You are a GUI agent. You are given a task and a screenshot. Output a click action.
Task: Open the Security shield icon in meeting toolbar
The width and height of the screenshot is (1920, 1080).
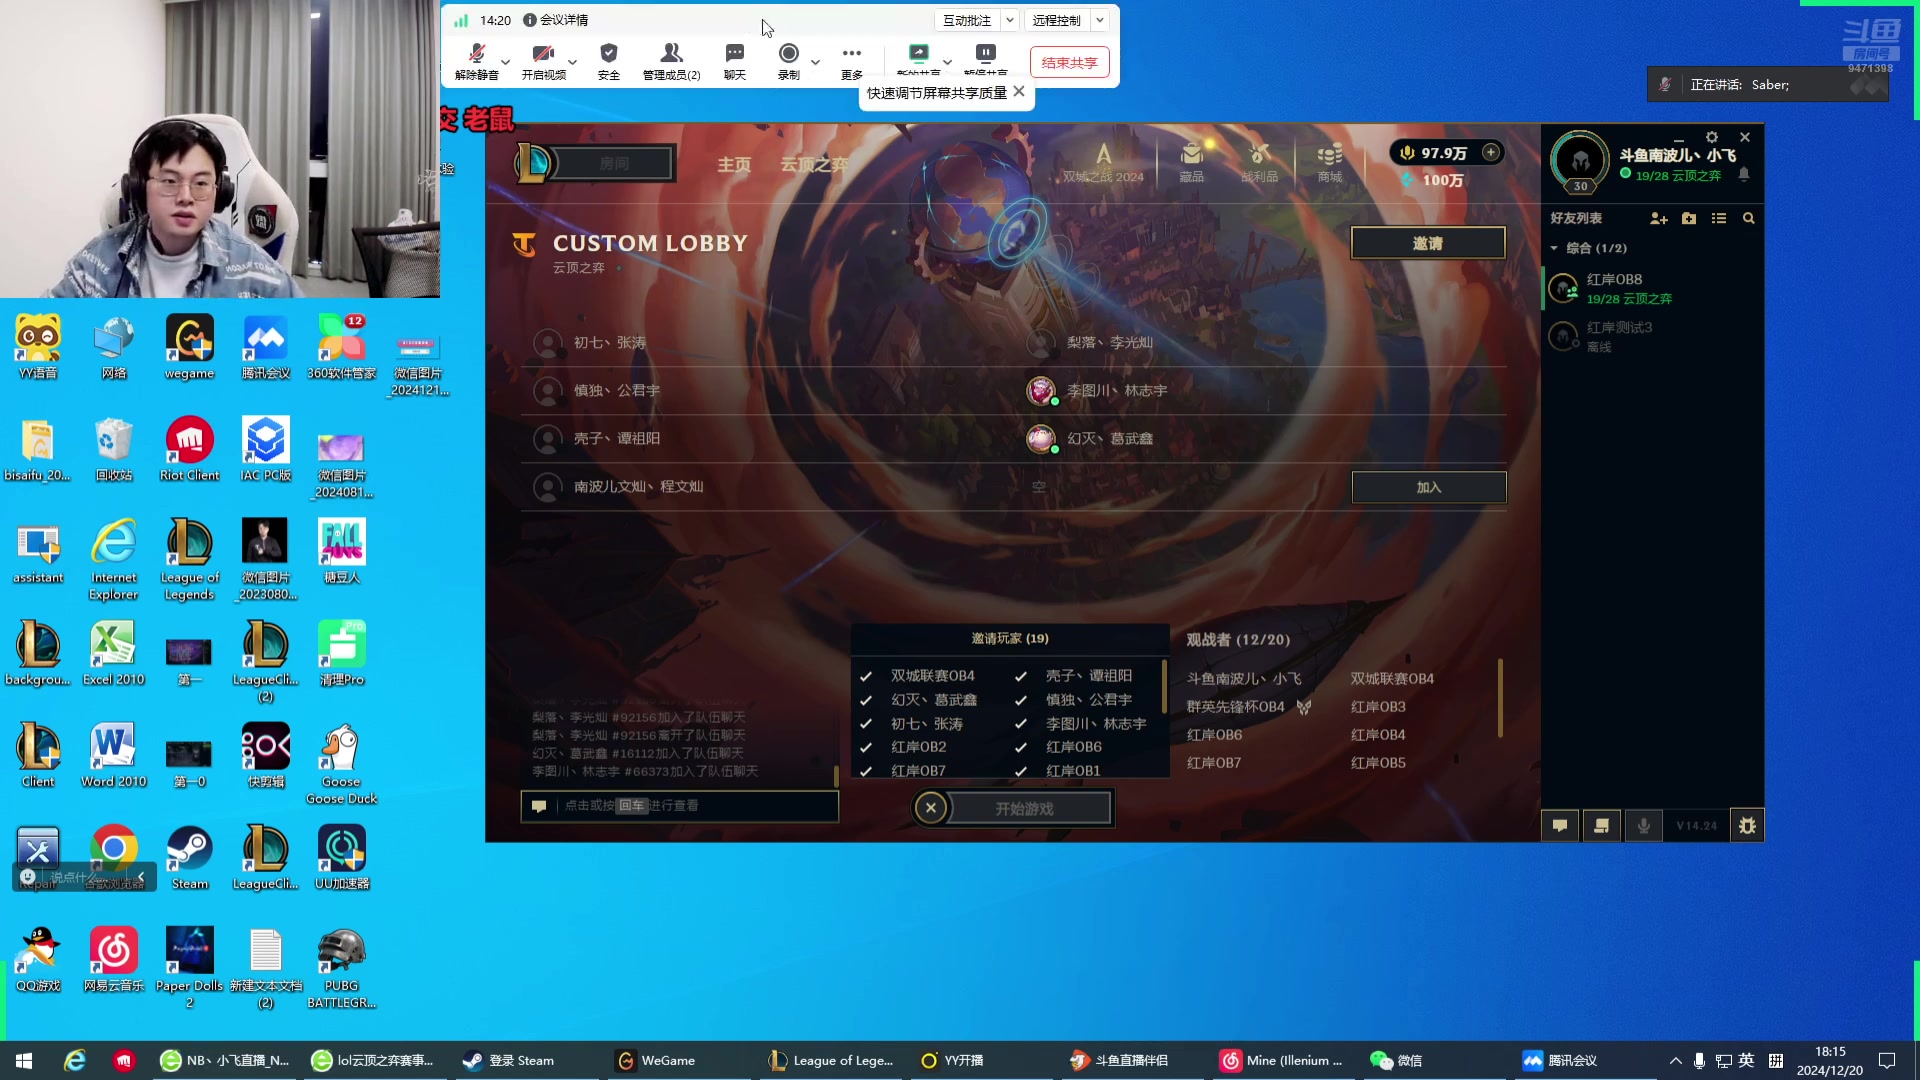pos(609,61)
